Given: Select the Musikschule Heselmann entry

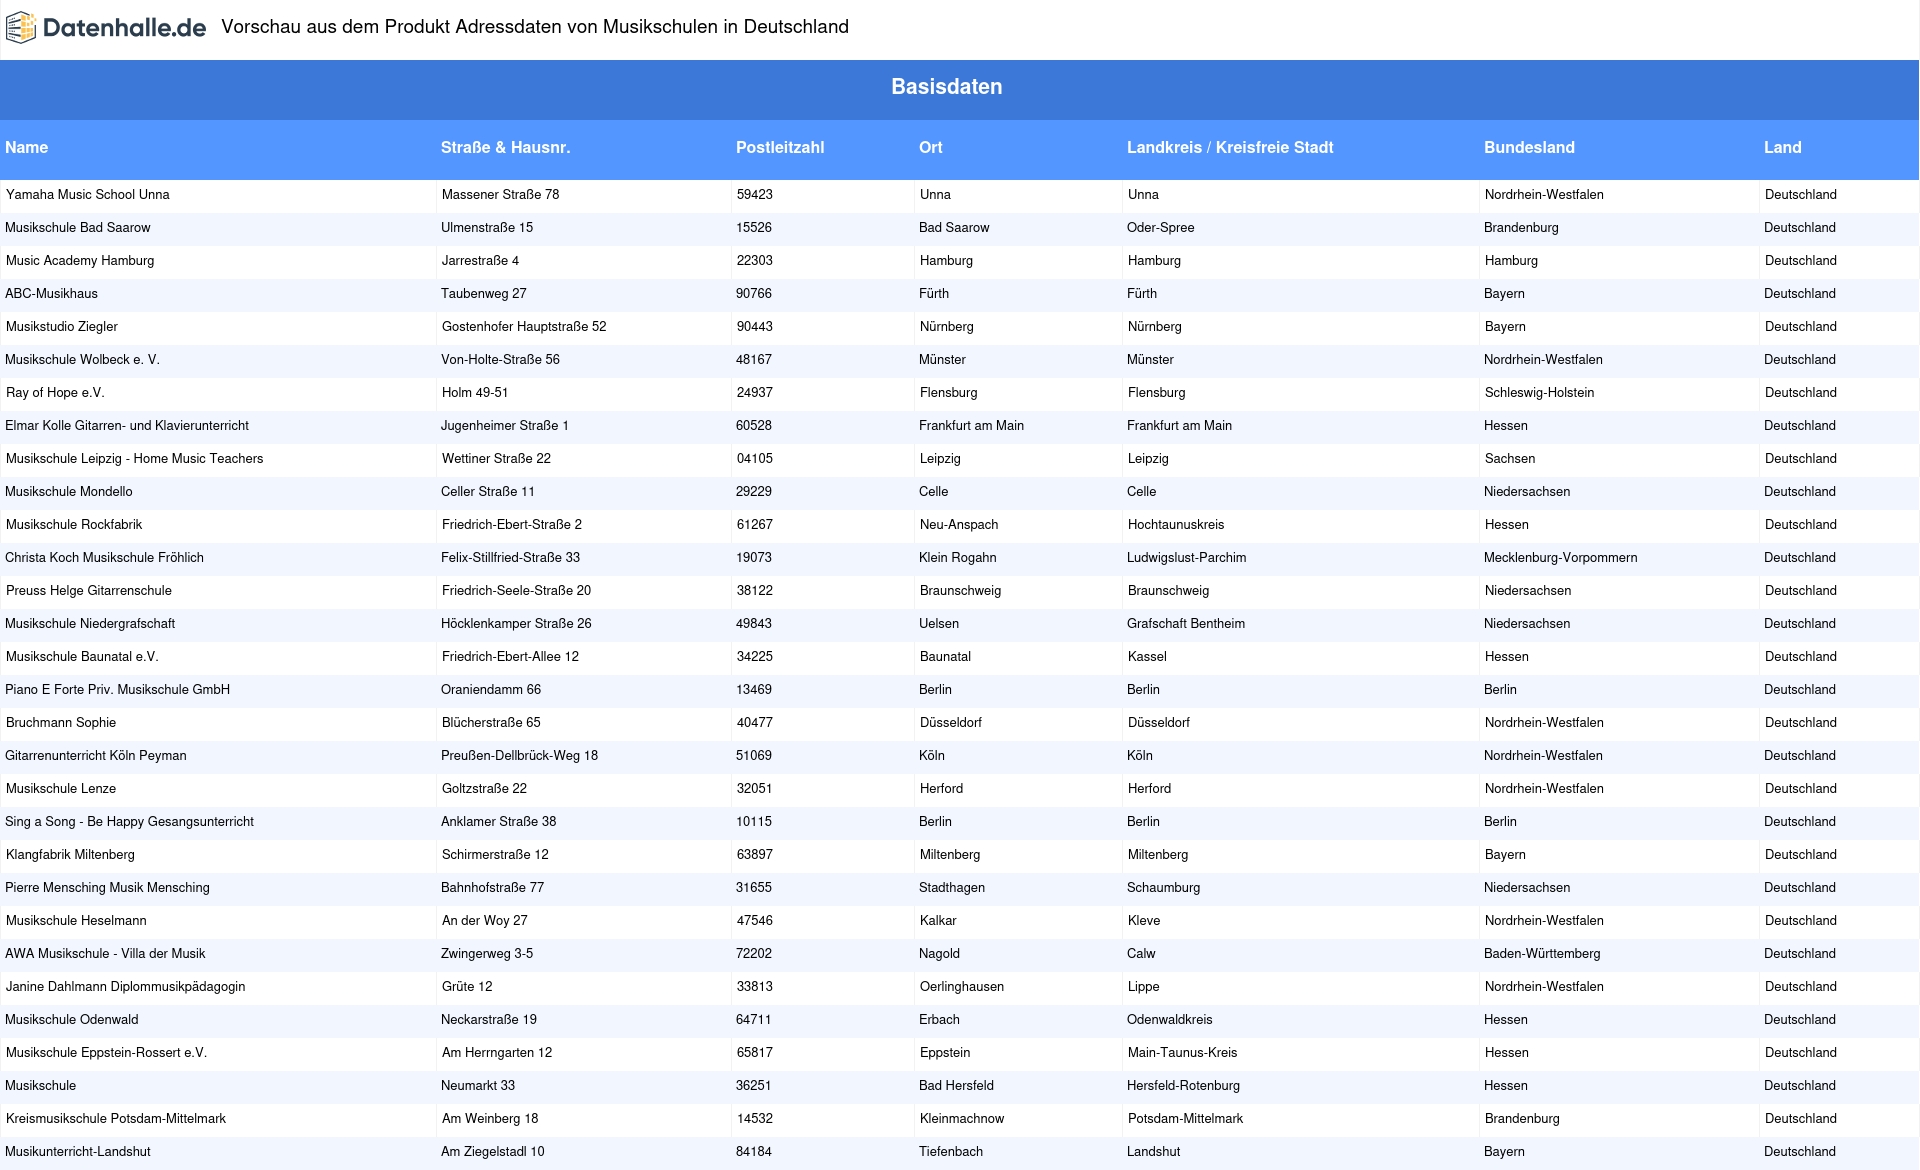Looking at the screenshot, I should pos(76,921).
